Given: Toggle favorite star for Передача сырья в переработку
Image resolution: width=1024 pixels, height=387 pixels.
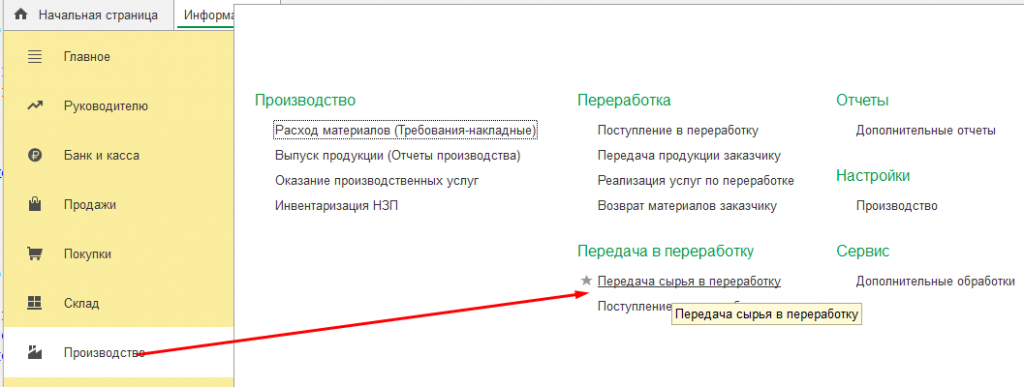Looking at the screenshot, I should [x=586, y=281].
